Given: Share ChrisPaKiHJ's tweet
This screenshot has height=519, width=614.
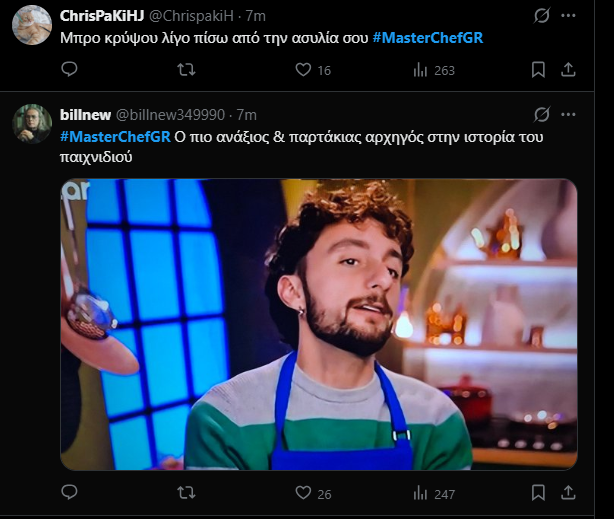Looking at the screenshot, I should [569, 70].
